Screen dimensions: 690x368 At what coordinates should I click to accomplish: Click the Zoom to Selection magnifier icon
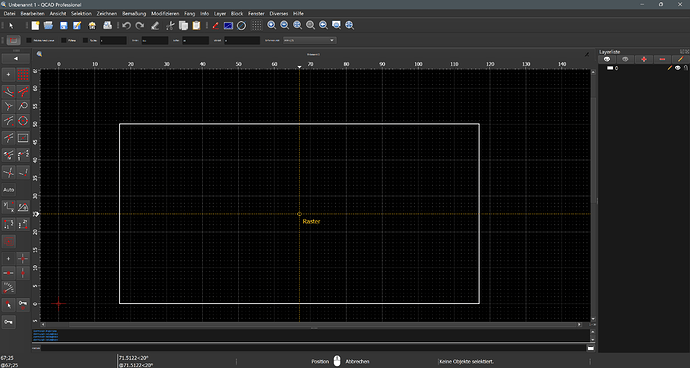[x=310, y=26]
